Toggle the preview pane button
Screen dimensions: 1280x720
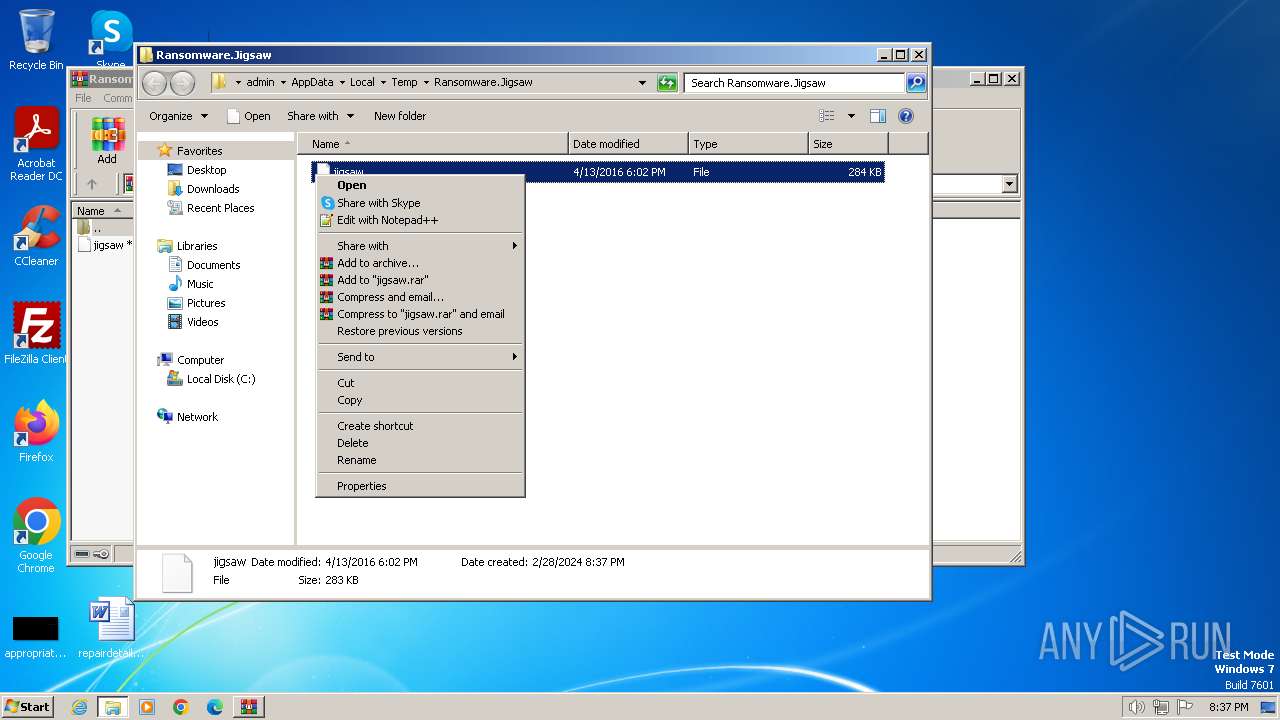[877, 116]
